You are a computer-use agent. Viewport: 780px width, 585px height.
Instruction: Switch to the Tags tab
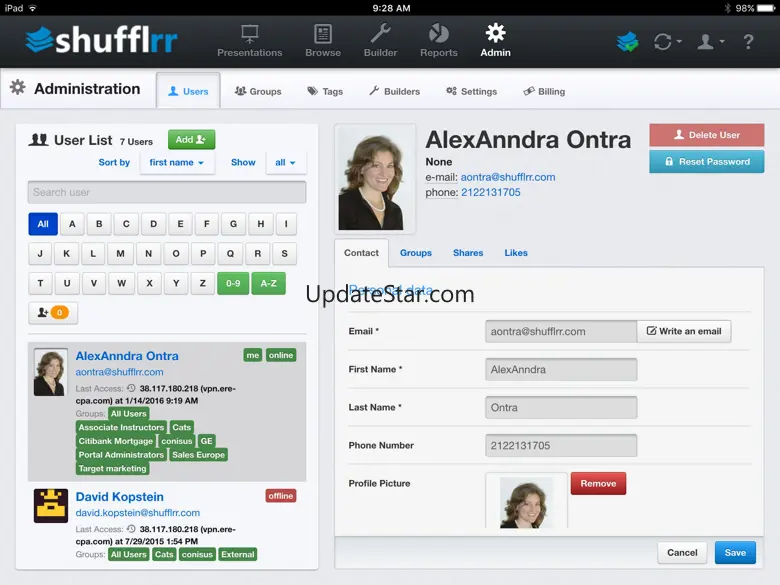coord(325,92)
